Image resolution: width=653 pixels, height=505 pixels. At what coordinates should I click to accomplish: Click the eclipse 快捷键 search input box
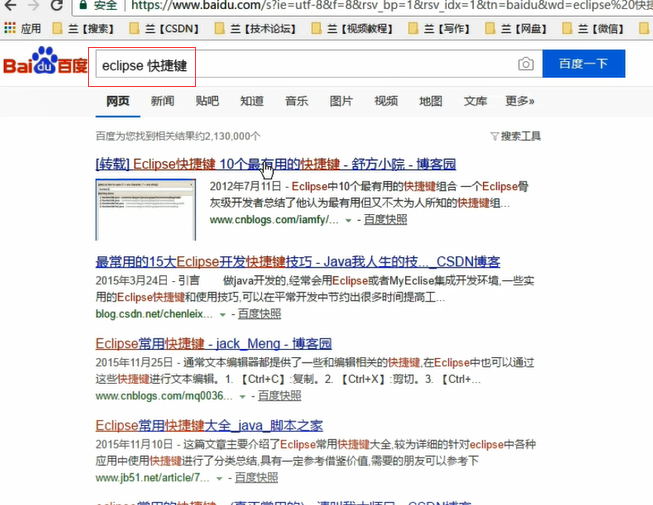click(319, 64)
